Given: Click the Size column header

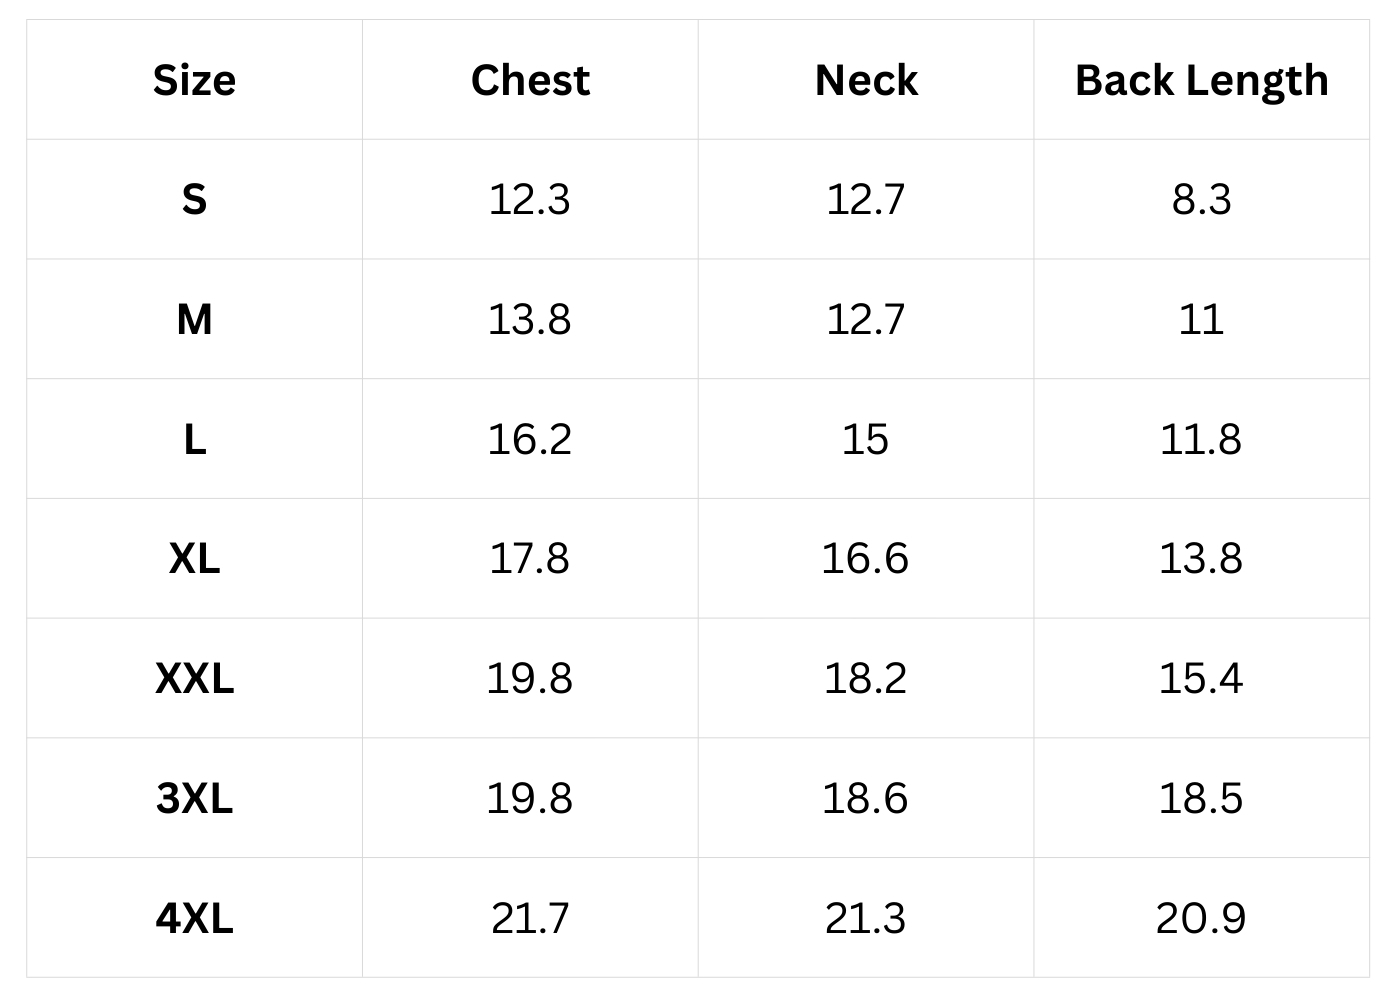Looking at the screenshot, I should point(194,80).
